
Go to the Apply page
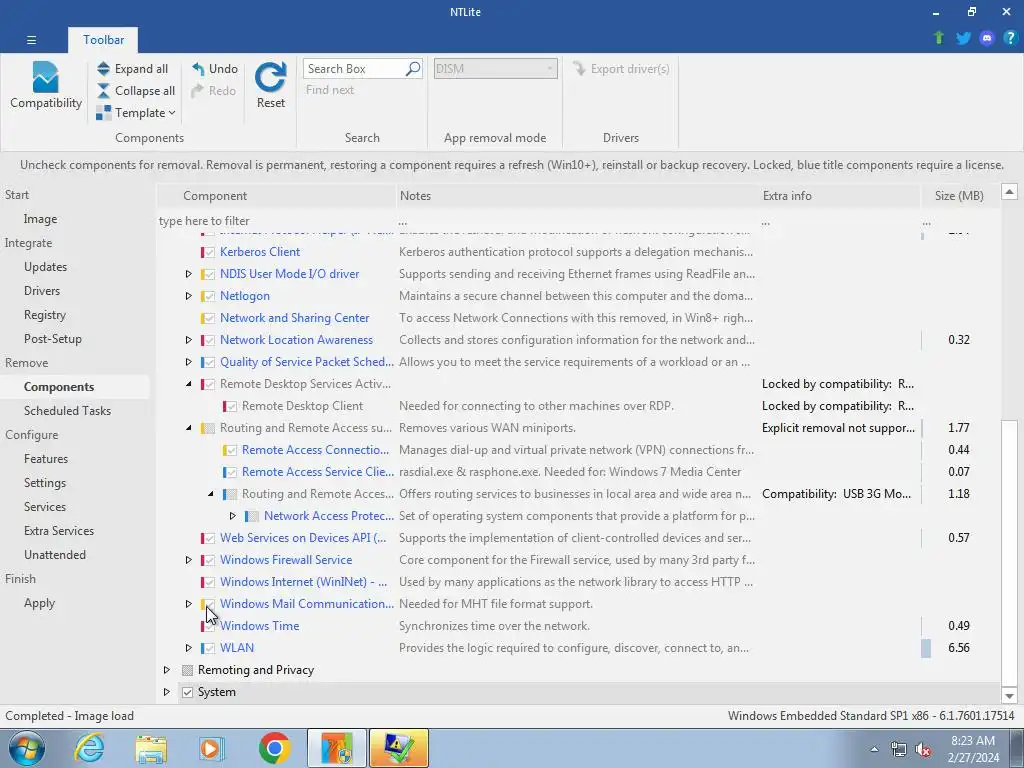pos(39,603)
